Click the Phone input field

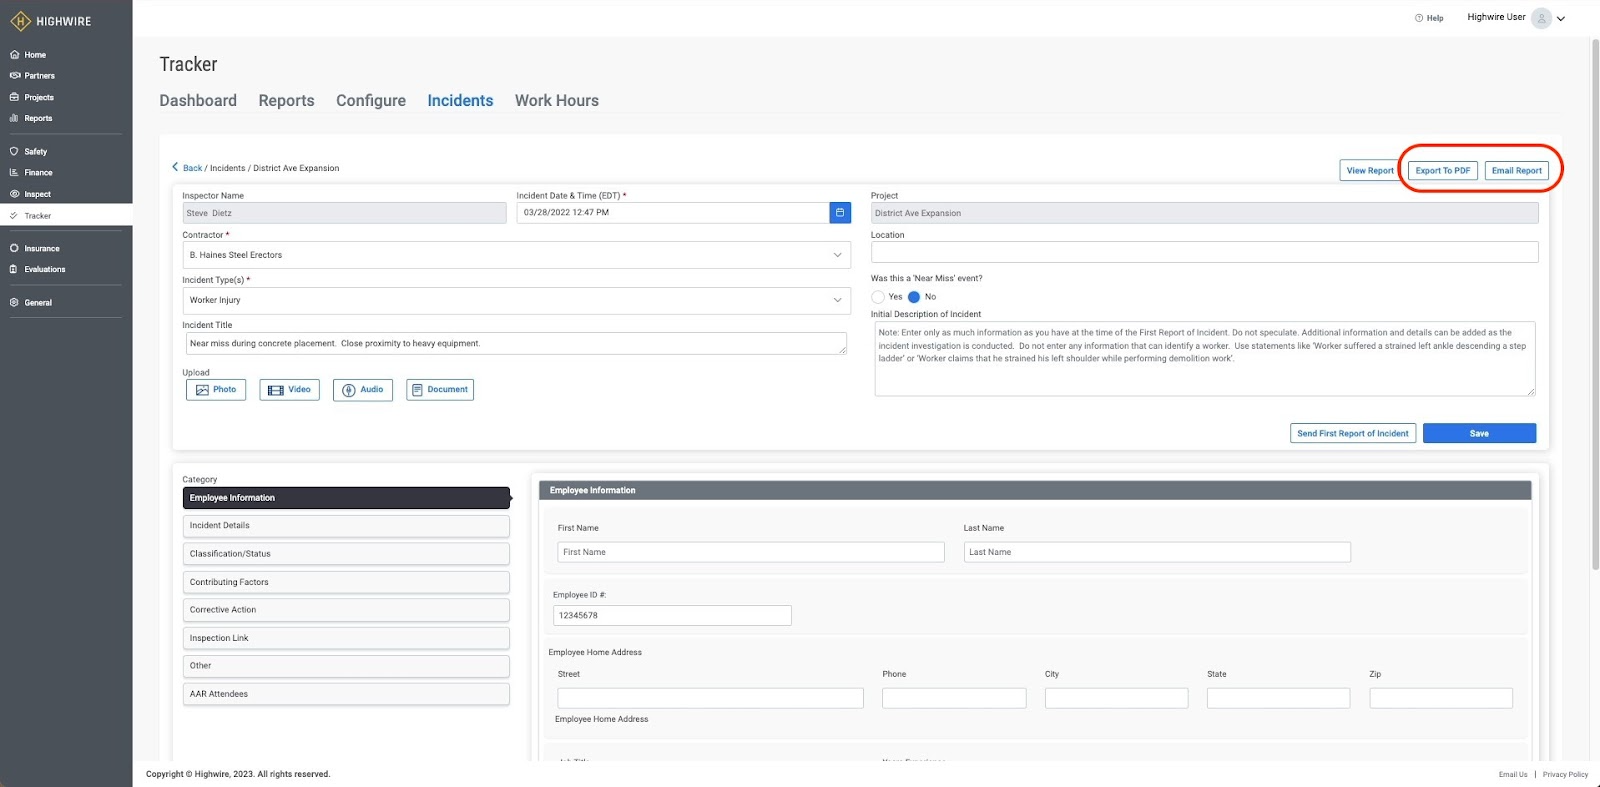pos(954,698)
